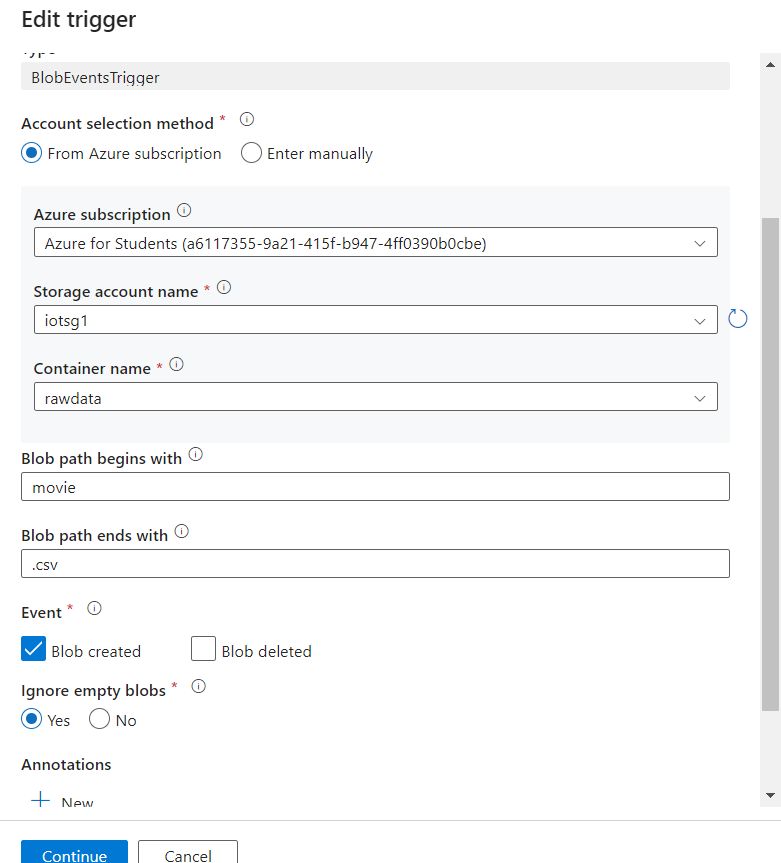781x863 pixels.
Task: Click the Continue button
Action: click(74, 855)
